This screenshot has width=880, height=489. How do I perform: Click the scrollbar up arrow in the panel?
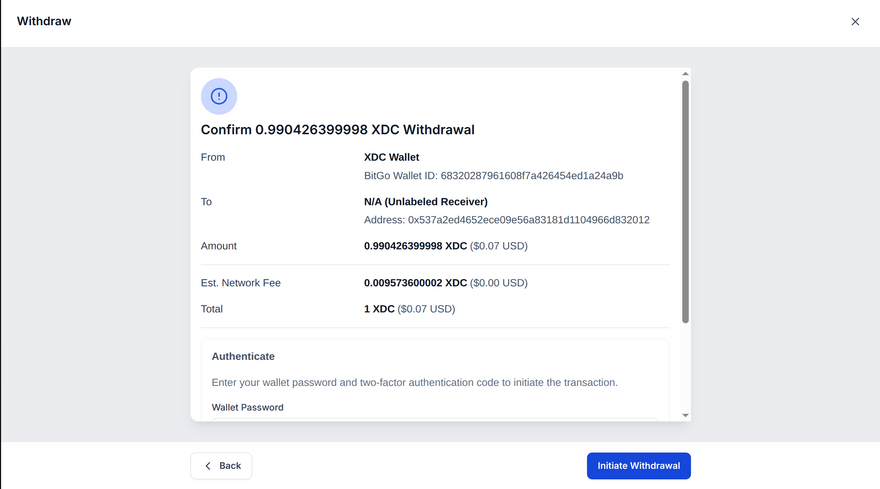[685, 74]
